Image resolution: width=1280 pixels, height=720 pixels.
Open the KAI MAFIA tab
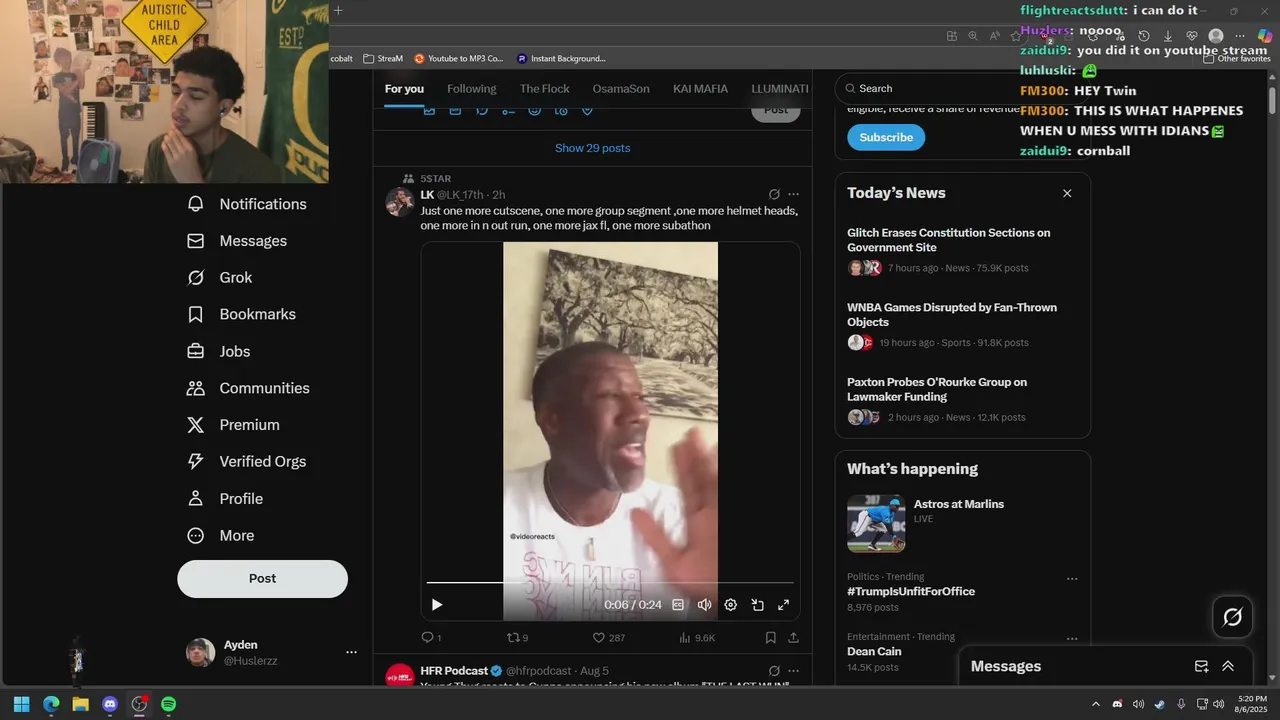coord(700,89)
